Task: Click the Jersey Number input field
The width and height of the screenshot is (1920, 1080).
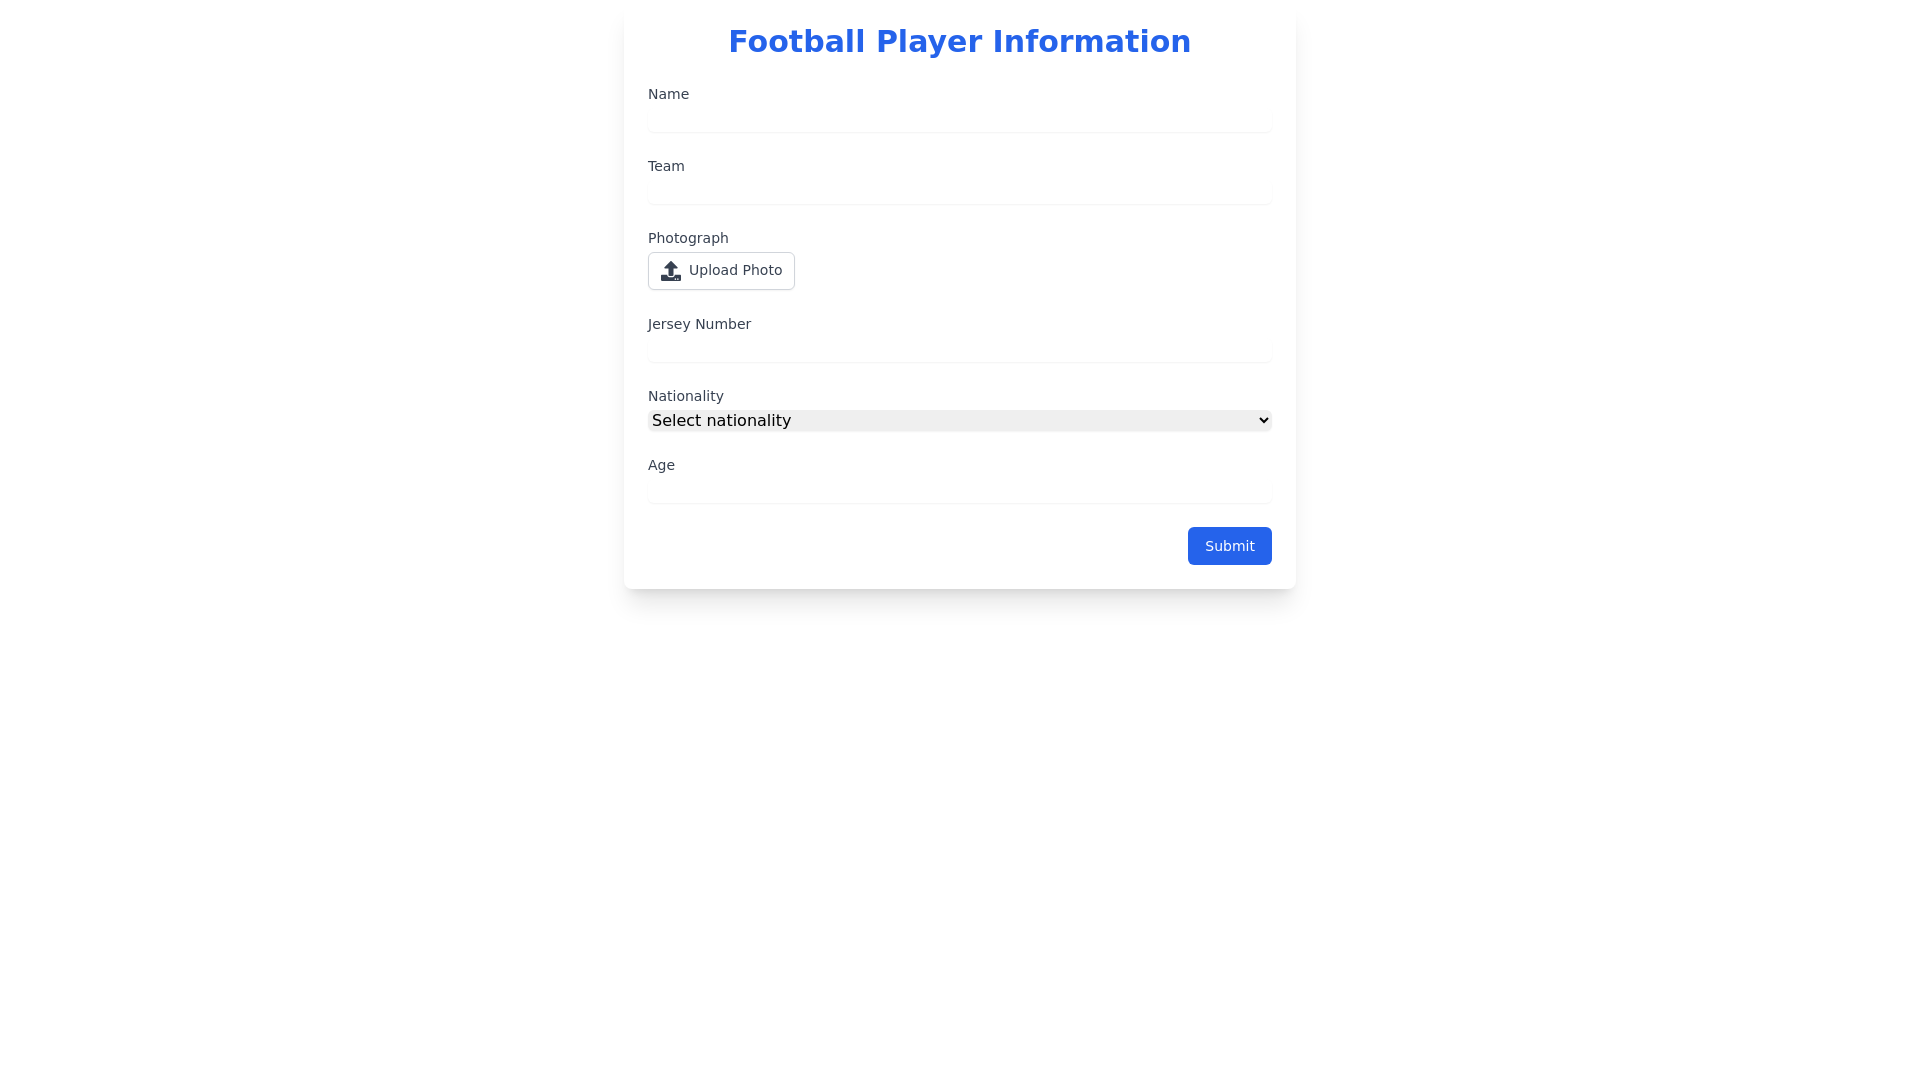Action: pos(958,348)
